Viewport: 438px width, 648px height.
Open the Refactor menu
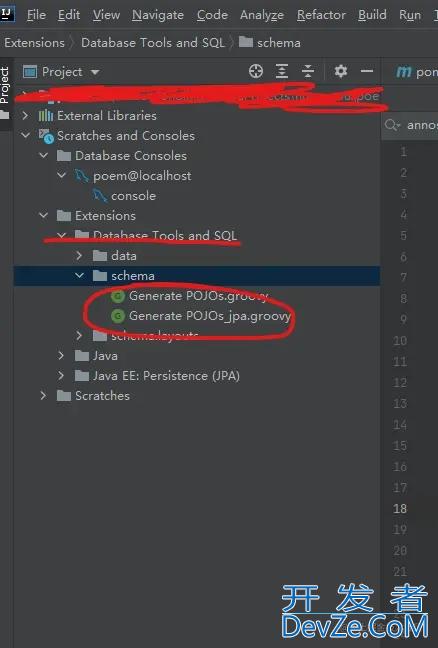coord(321,15)
